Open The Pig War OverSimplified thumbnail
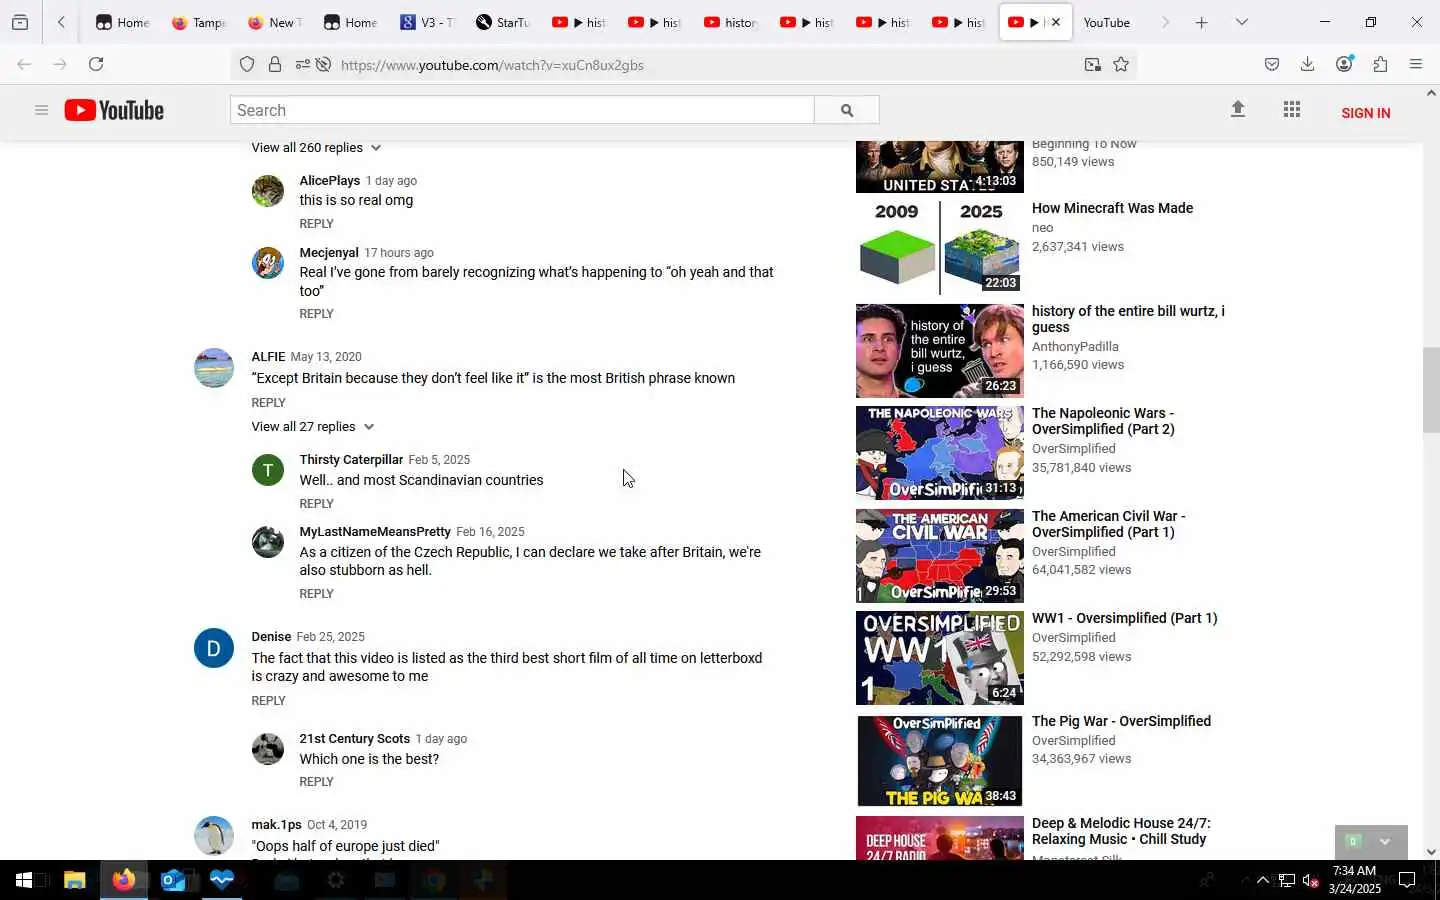Viewport: 1440px width, 900px height. point(940,761)
